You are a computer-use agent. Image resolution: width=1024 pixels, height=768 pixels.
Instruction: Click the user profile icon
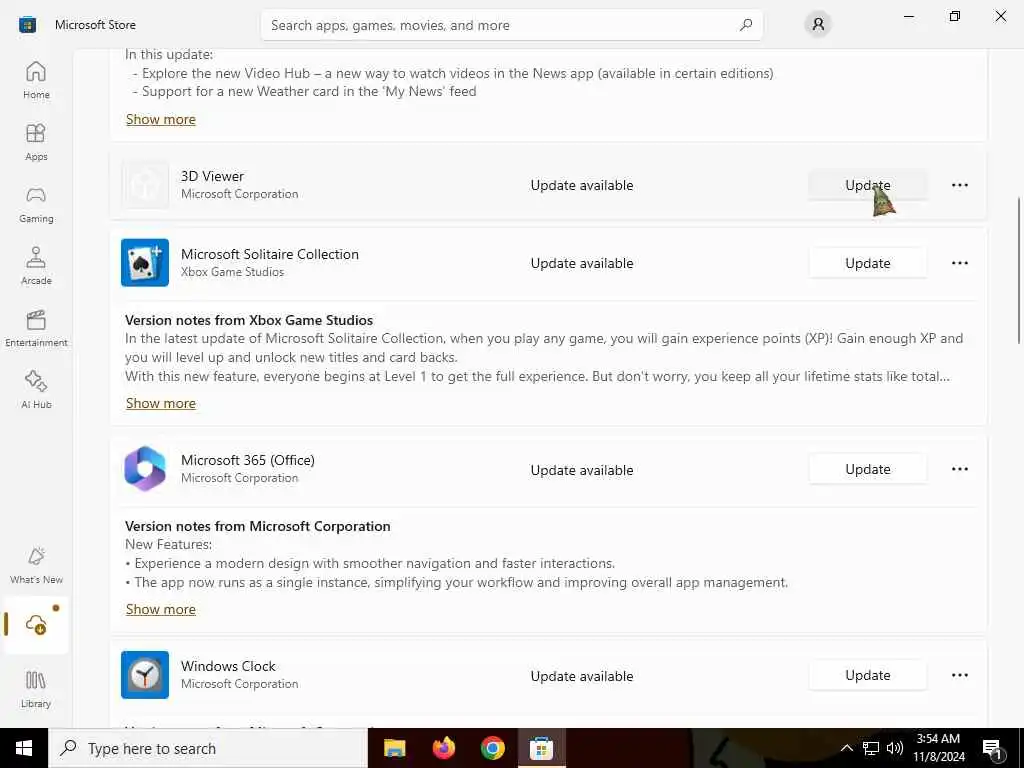click(818, 25)
